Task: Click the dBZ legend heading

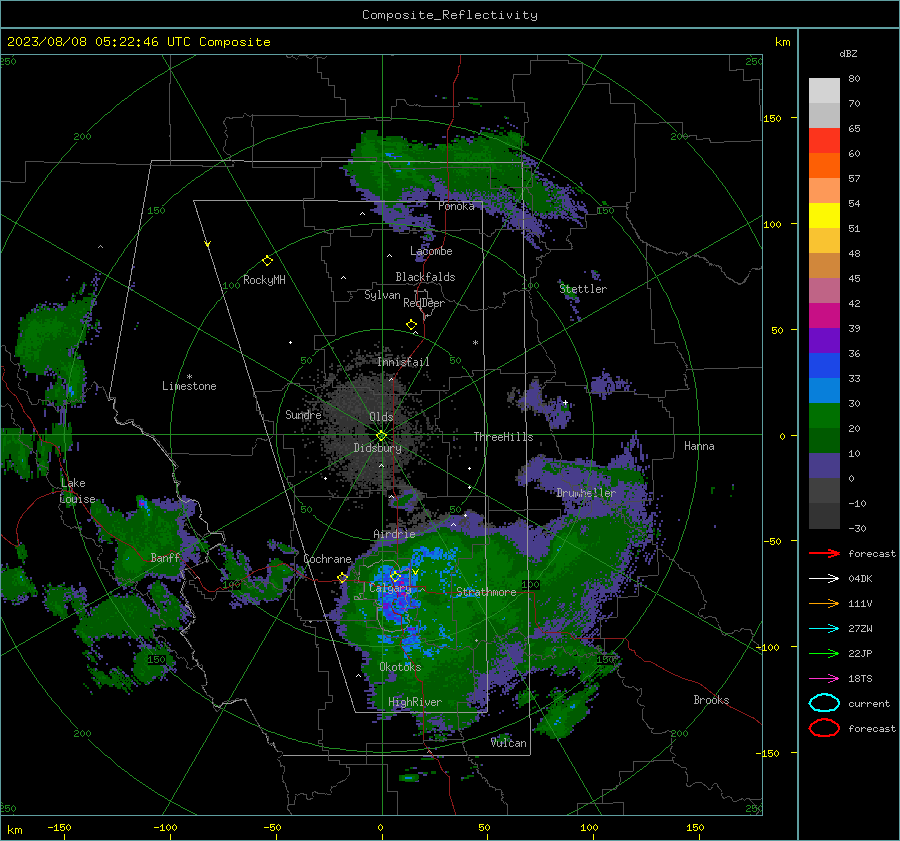Action: [x=848, y=53]
